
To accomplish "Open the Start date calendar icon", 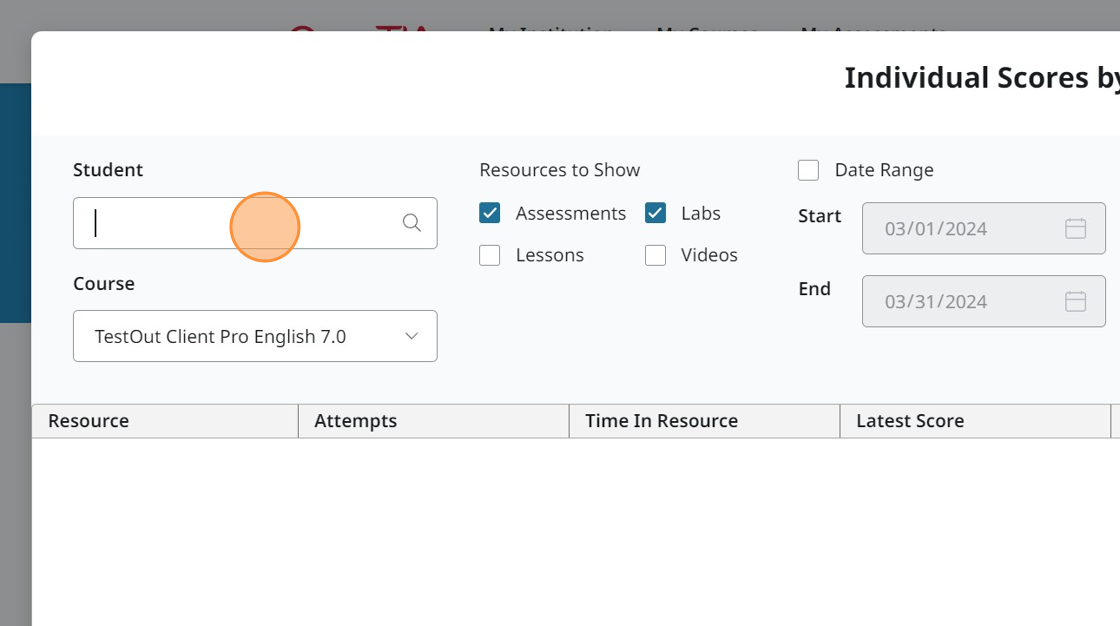I will click(x=1075, y=229).
